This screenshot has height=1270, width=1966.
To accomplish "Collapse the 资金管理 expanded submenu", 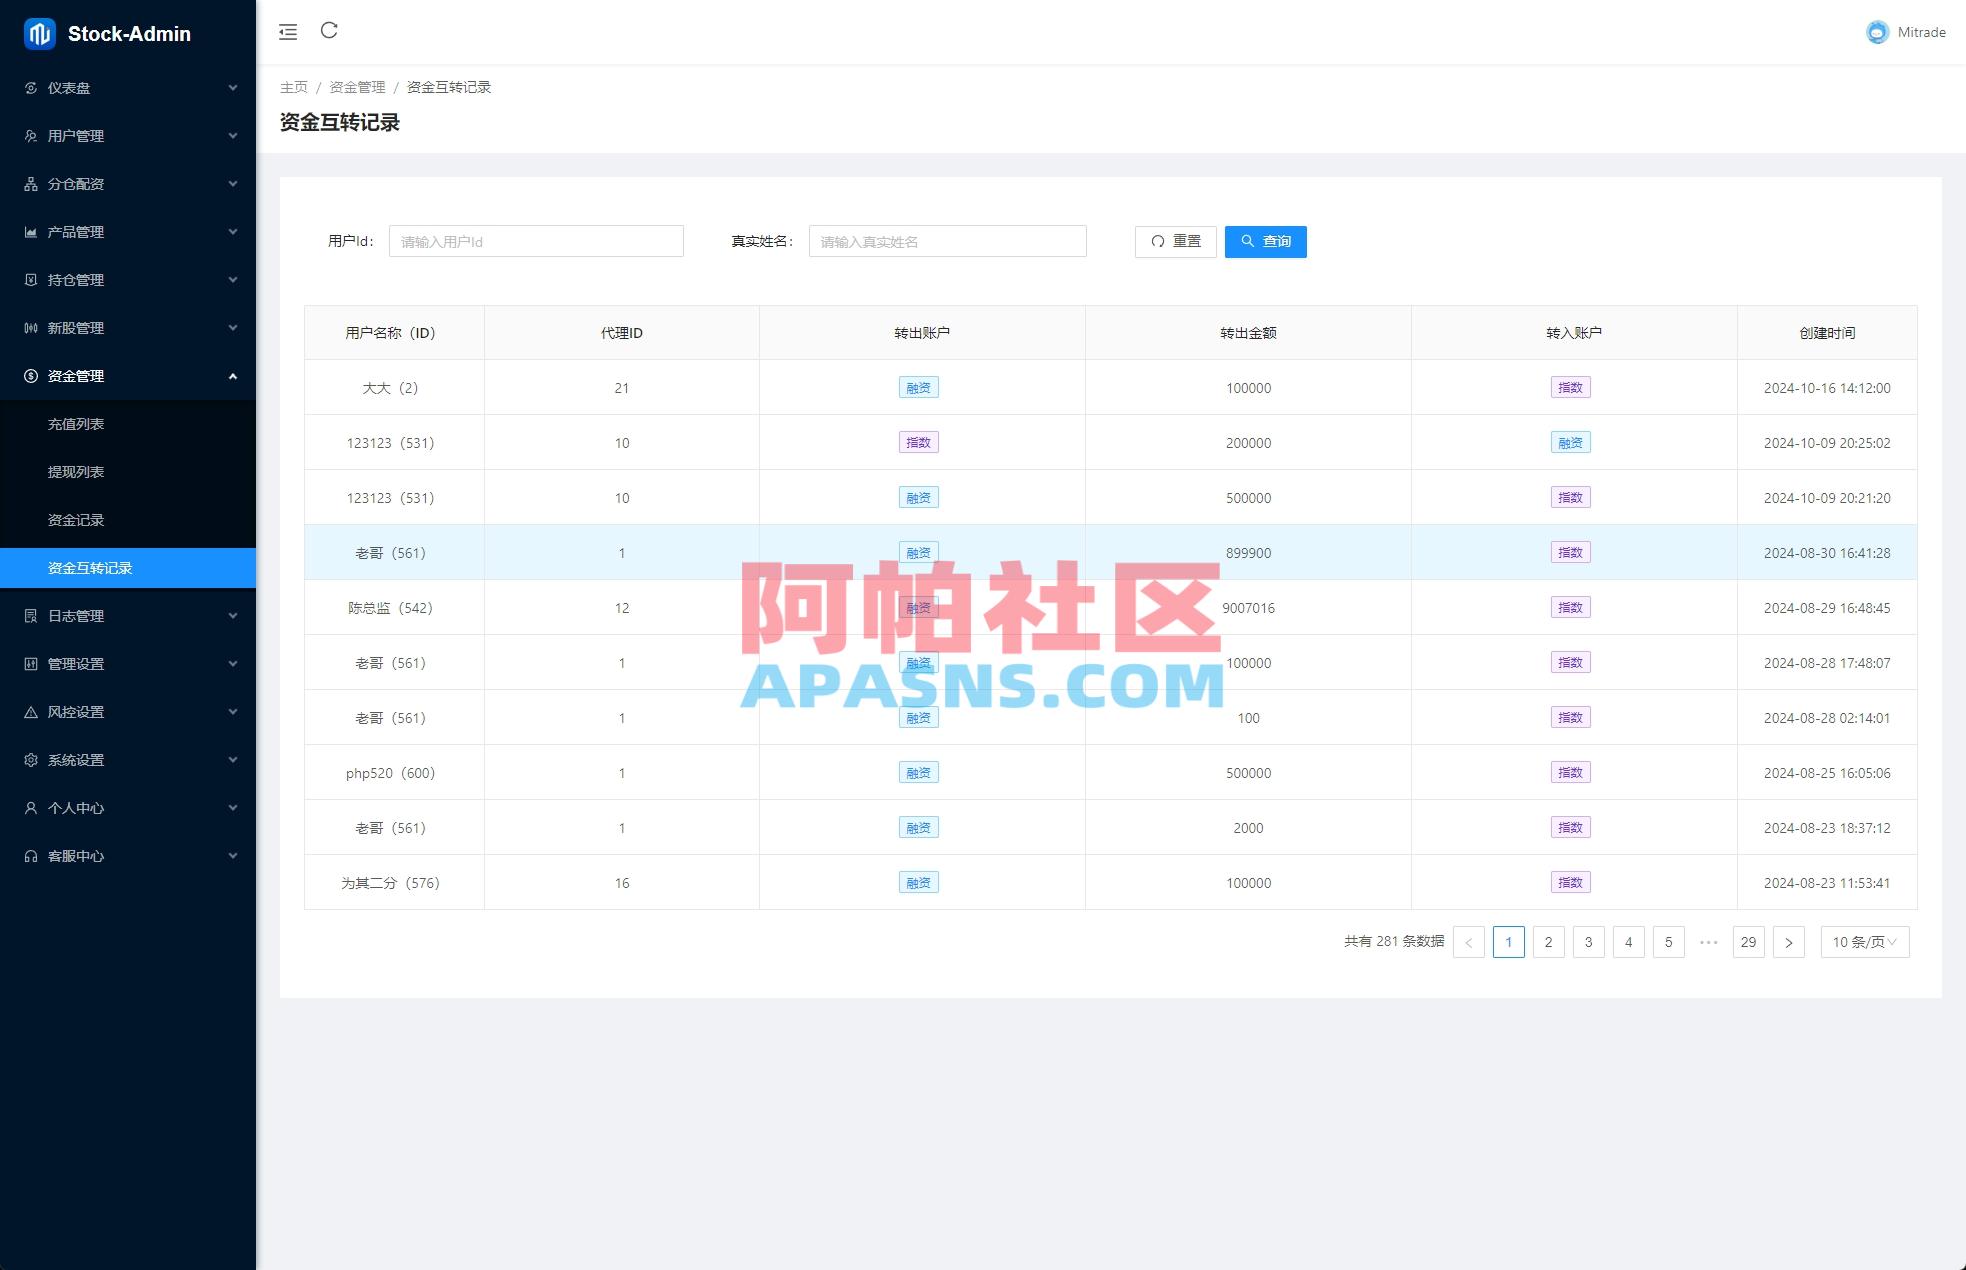I will (x=233, y=376).
